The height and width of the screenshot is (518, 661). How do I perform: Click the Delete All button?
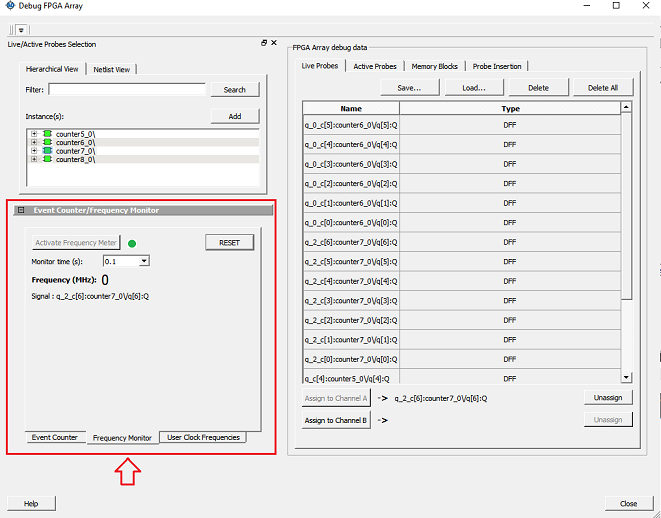point(602,88)
